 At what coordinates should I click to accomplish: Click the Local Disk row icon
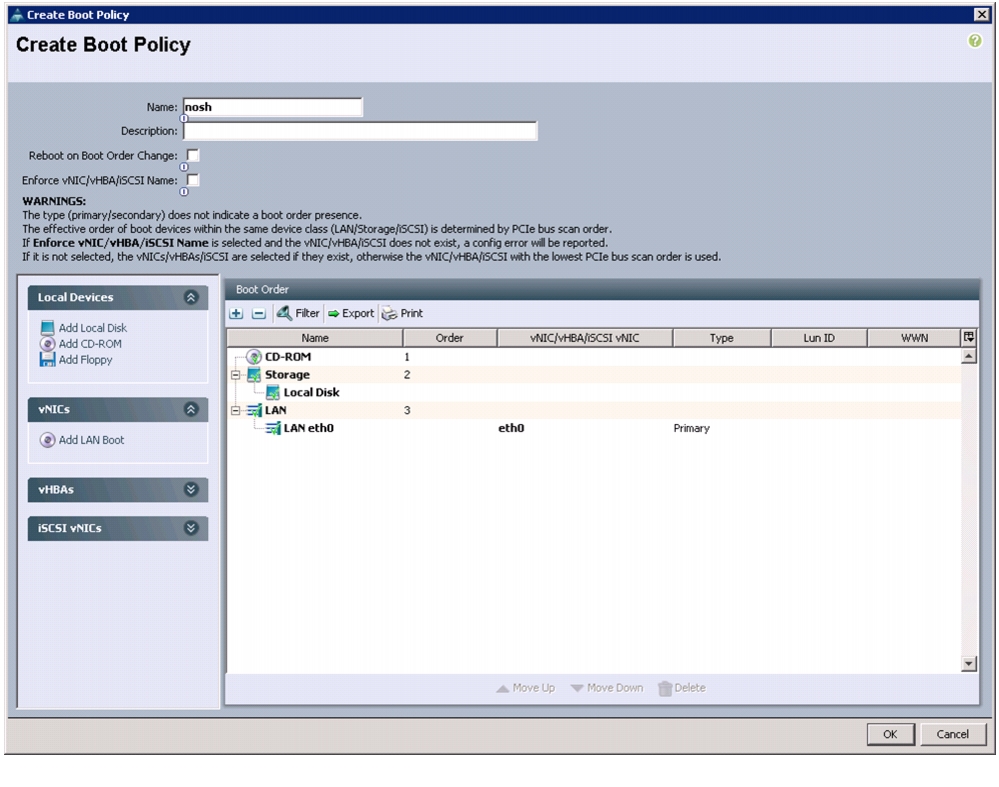[x=273, y=393]
